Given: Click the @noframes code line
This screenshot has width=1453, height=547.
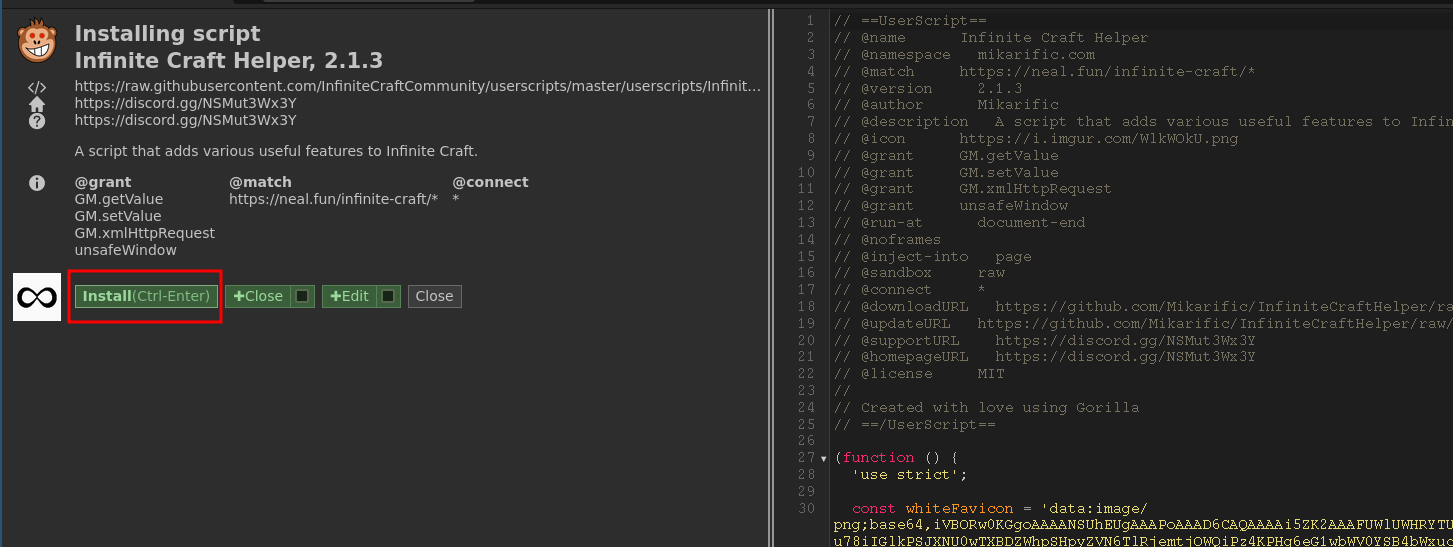Looking at the screenshot, I should pos(887,240).
